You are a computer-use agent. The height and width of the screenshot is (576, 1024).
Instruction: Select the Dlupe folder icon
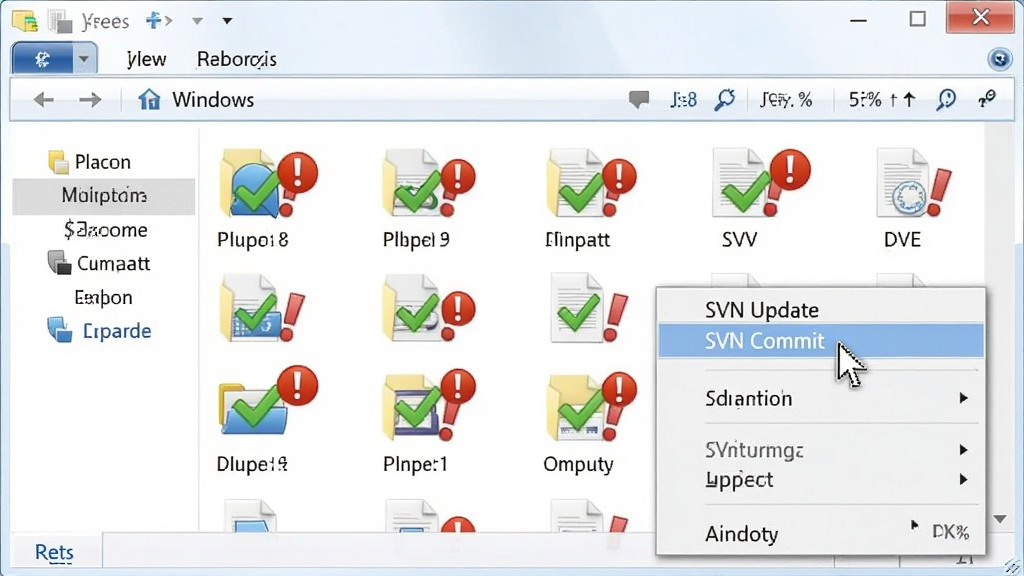(268, 402)
